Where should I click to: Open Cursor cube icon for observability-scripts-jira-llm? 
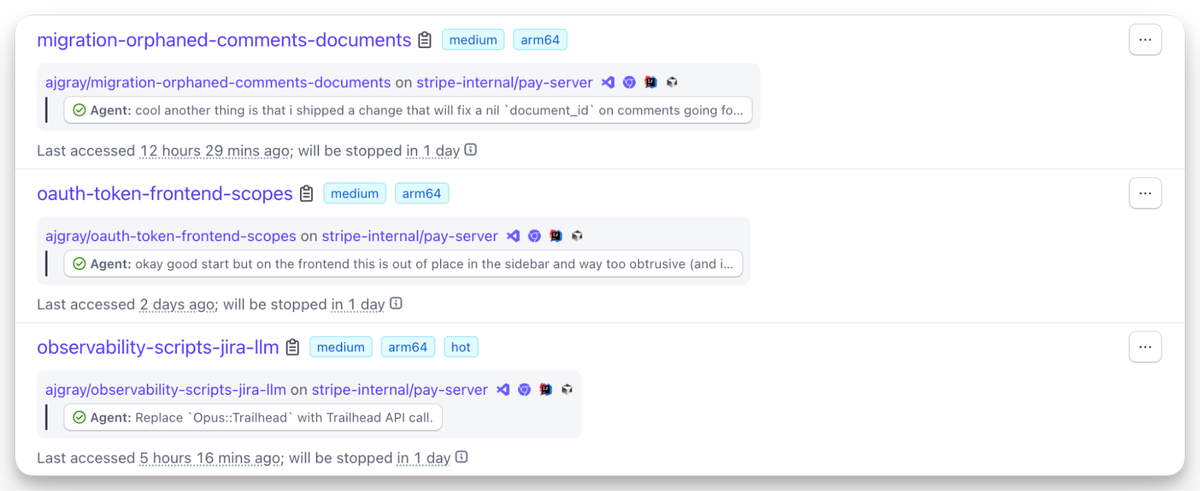pos(567,389)
